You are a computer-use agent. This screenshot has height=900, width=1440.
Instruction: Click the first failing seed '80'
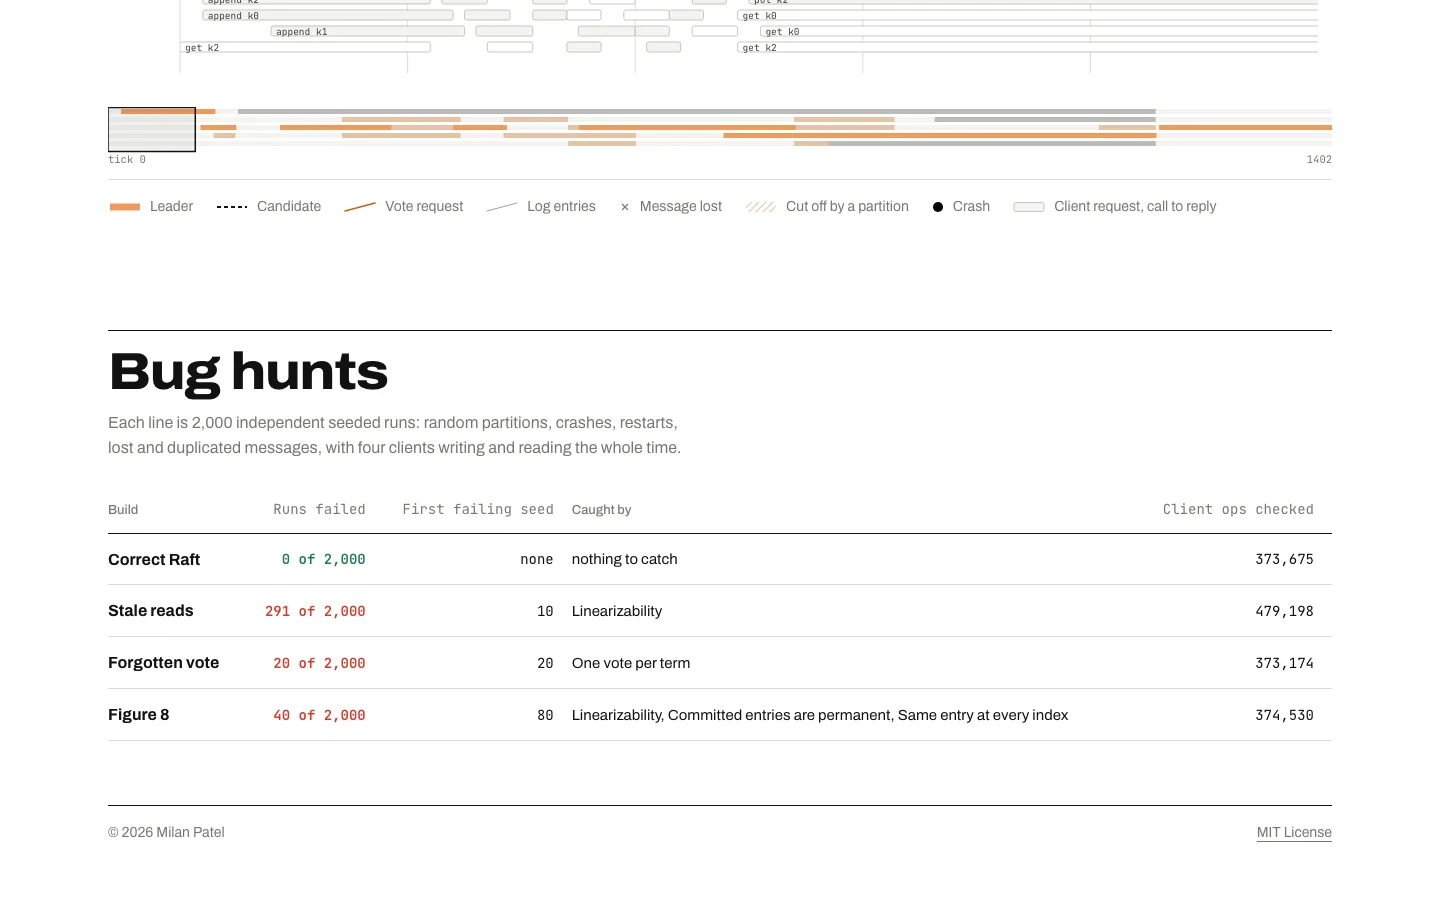pyautogui.click(x=545, y=715)
